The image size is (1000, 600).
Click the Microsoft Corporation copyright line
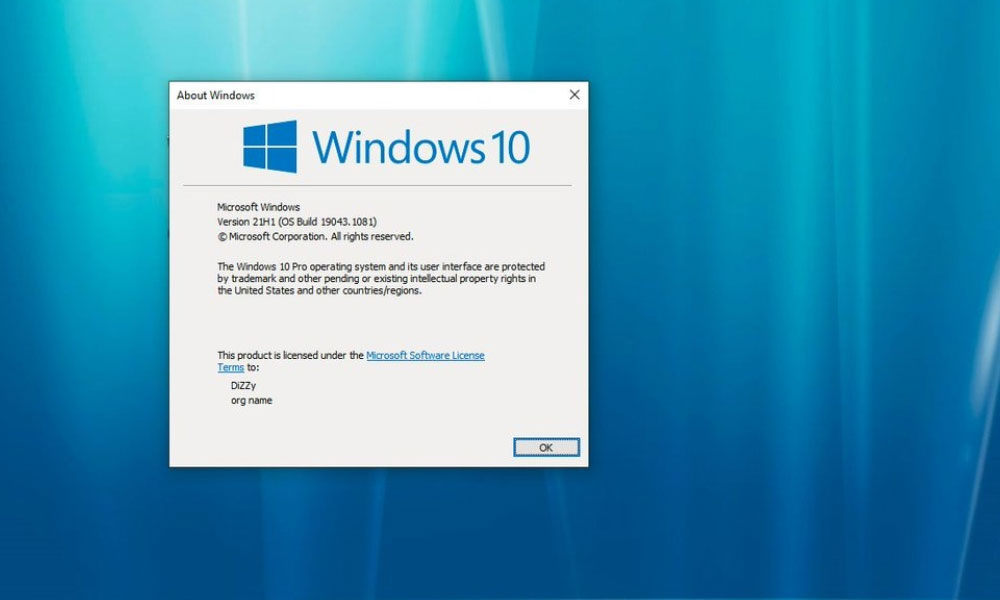(315, 237)
